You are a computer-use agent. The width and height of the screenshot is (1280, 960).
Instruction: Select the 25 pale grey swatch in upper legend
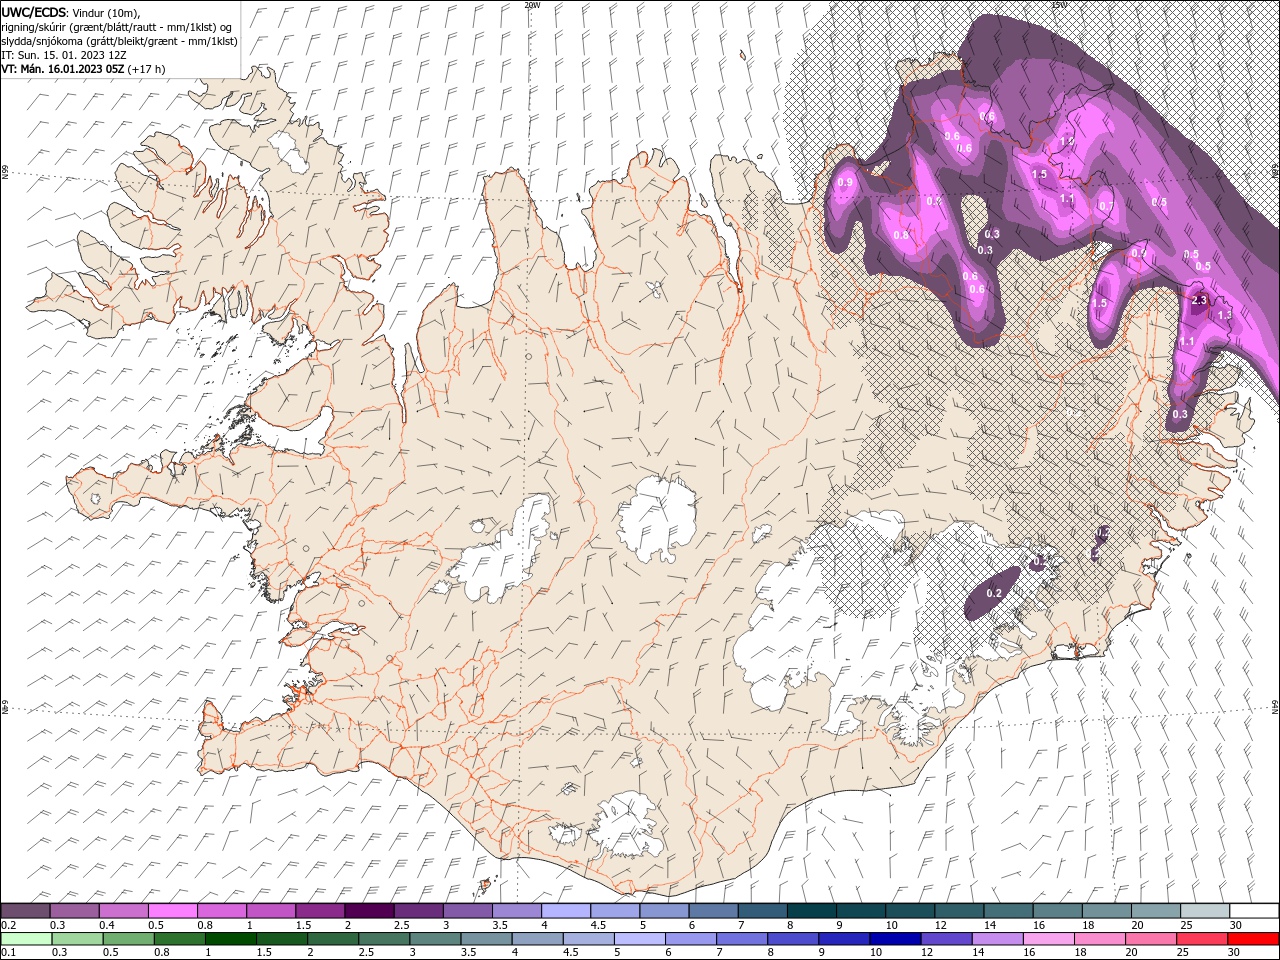(1205, 911)
